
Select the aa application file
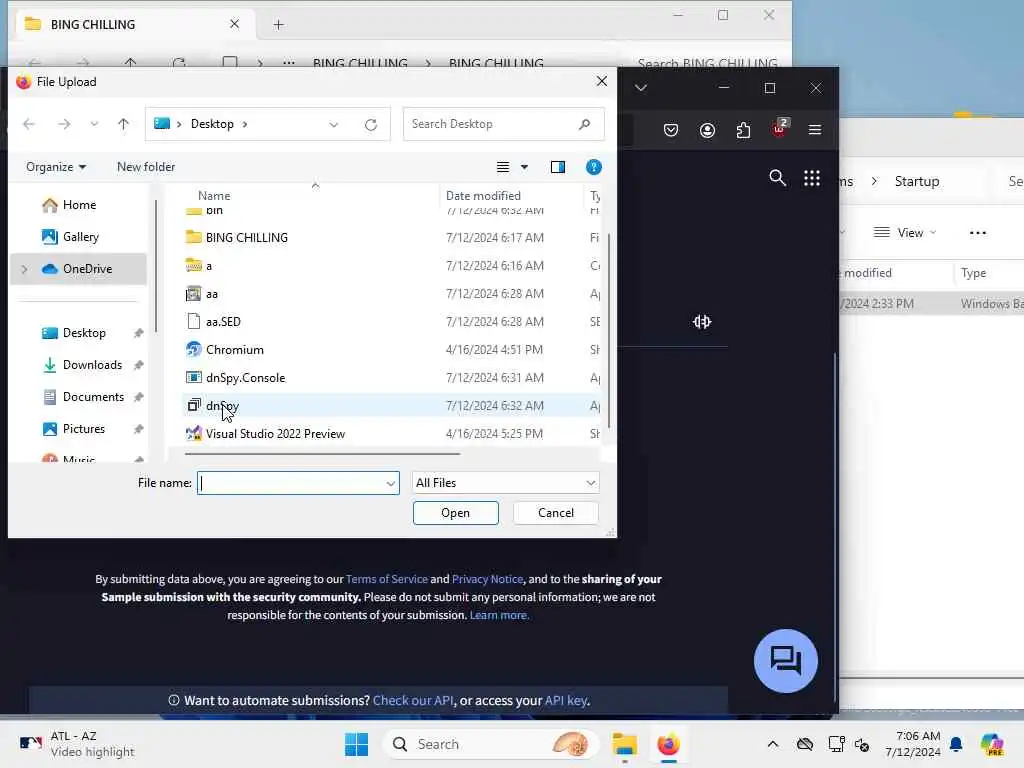[x=212, y=294]
